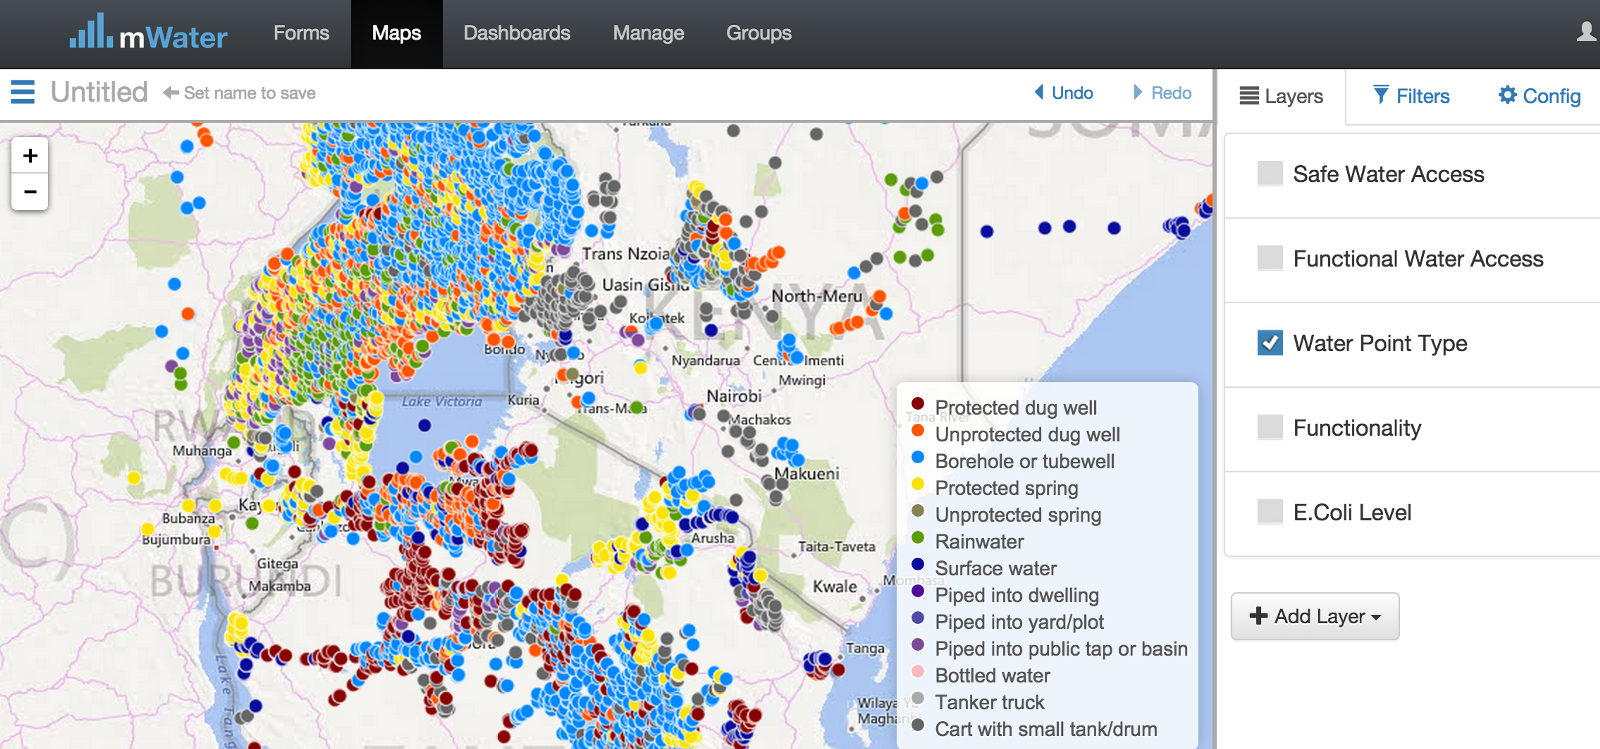Enable the Safe Water Access layer
The image size is (1600, 749).
(1270, 174)
